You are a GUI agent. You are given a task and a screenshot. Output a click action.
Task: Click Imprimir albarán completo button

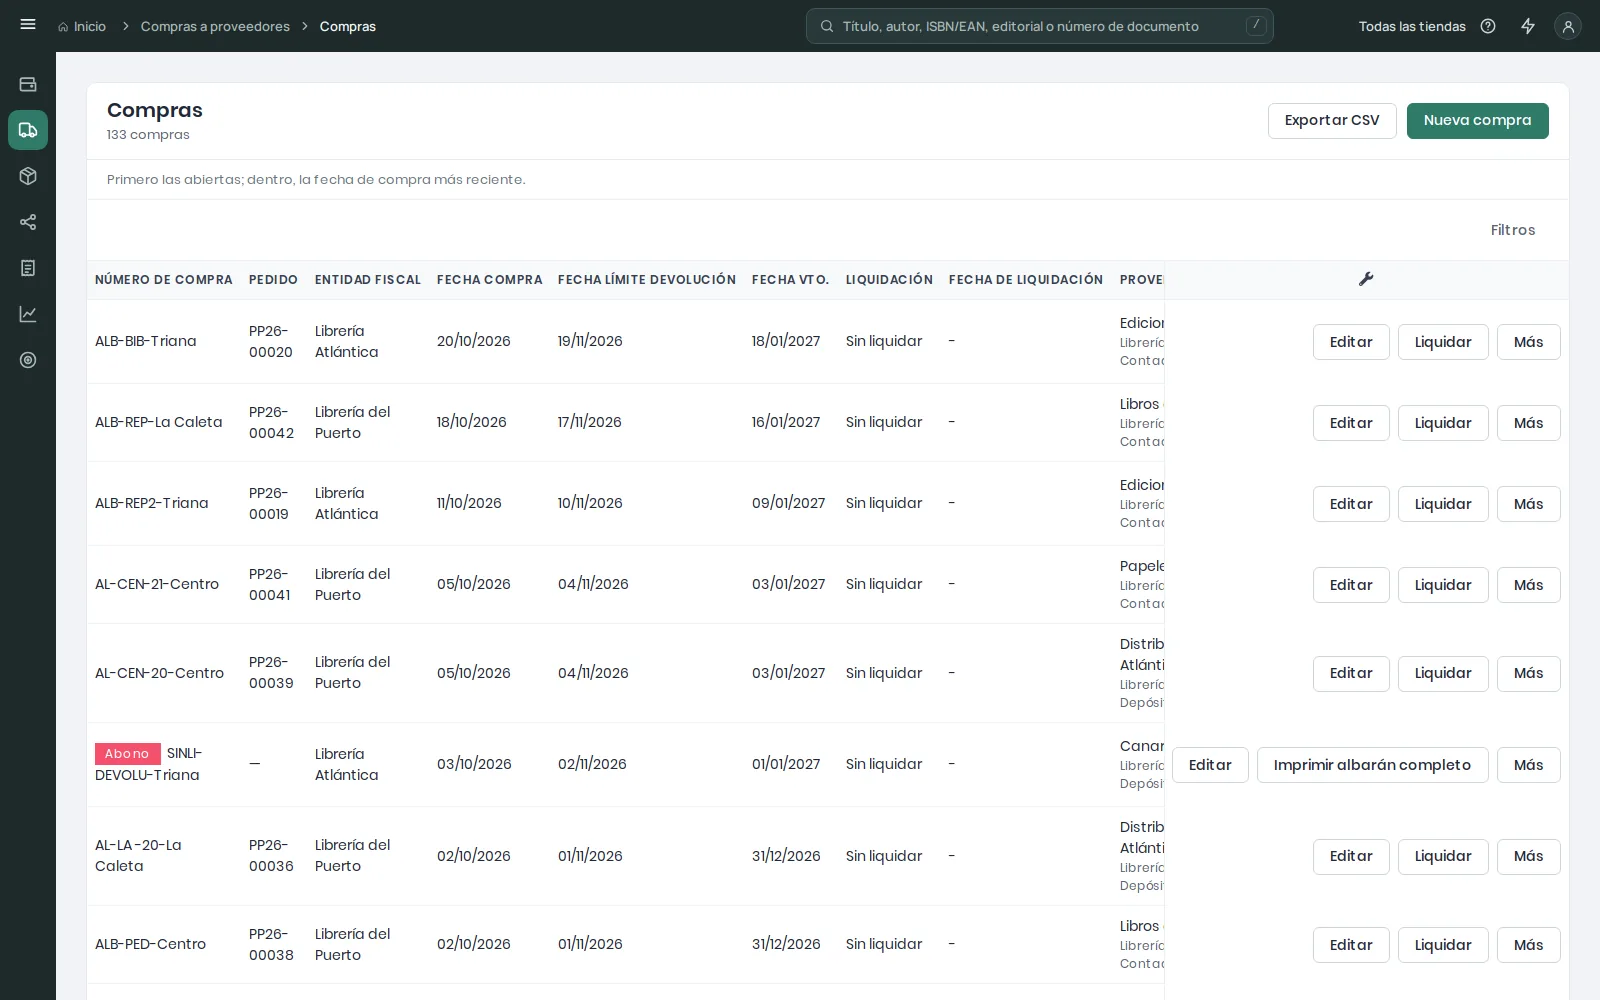(x=1372, y=765)
